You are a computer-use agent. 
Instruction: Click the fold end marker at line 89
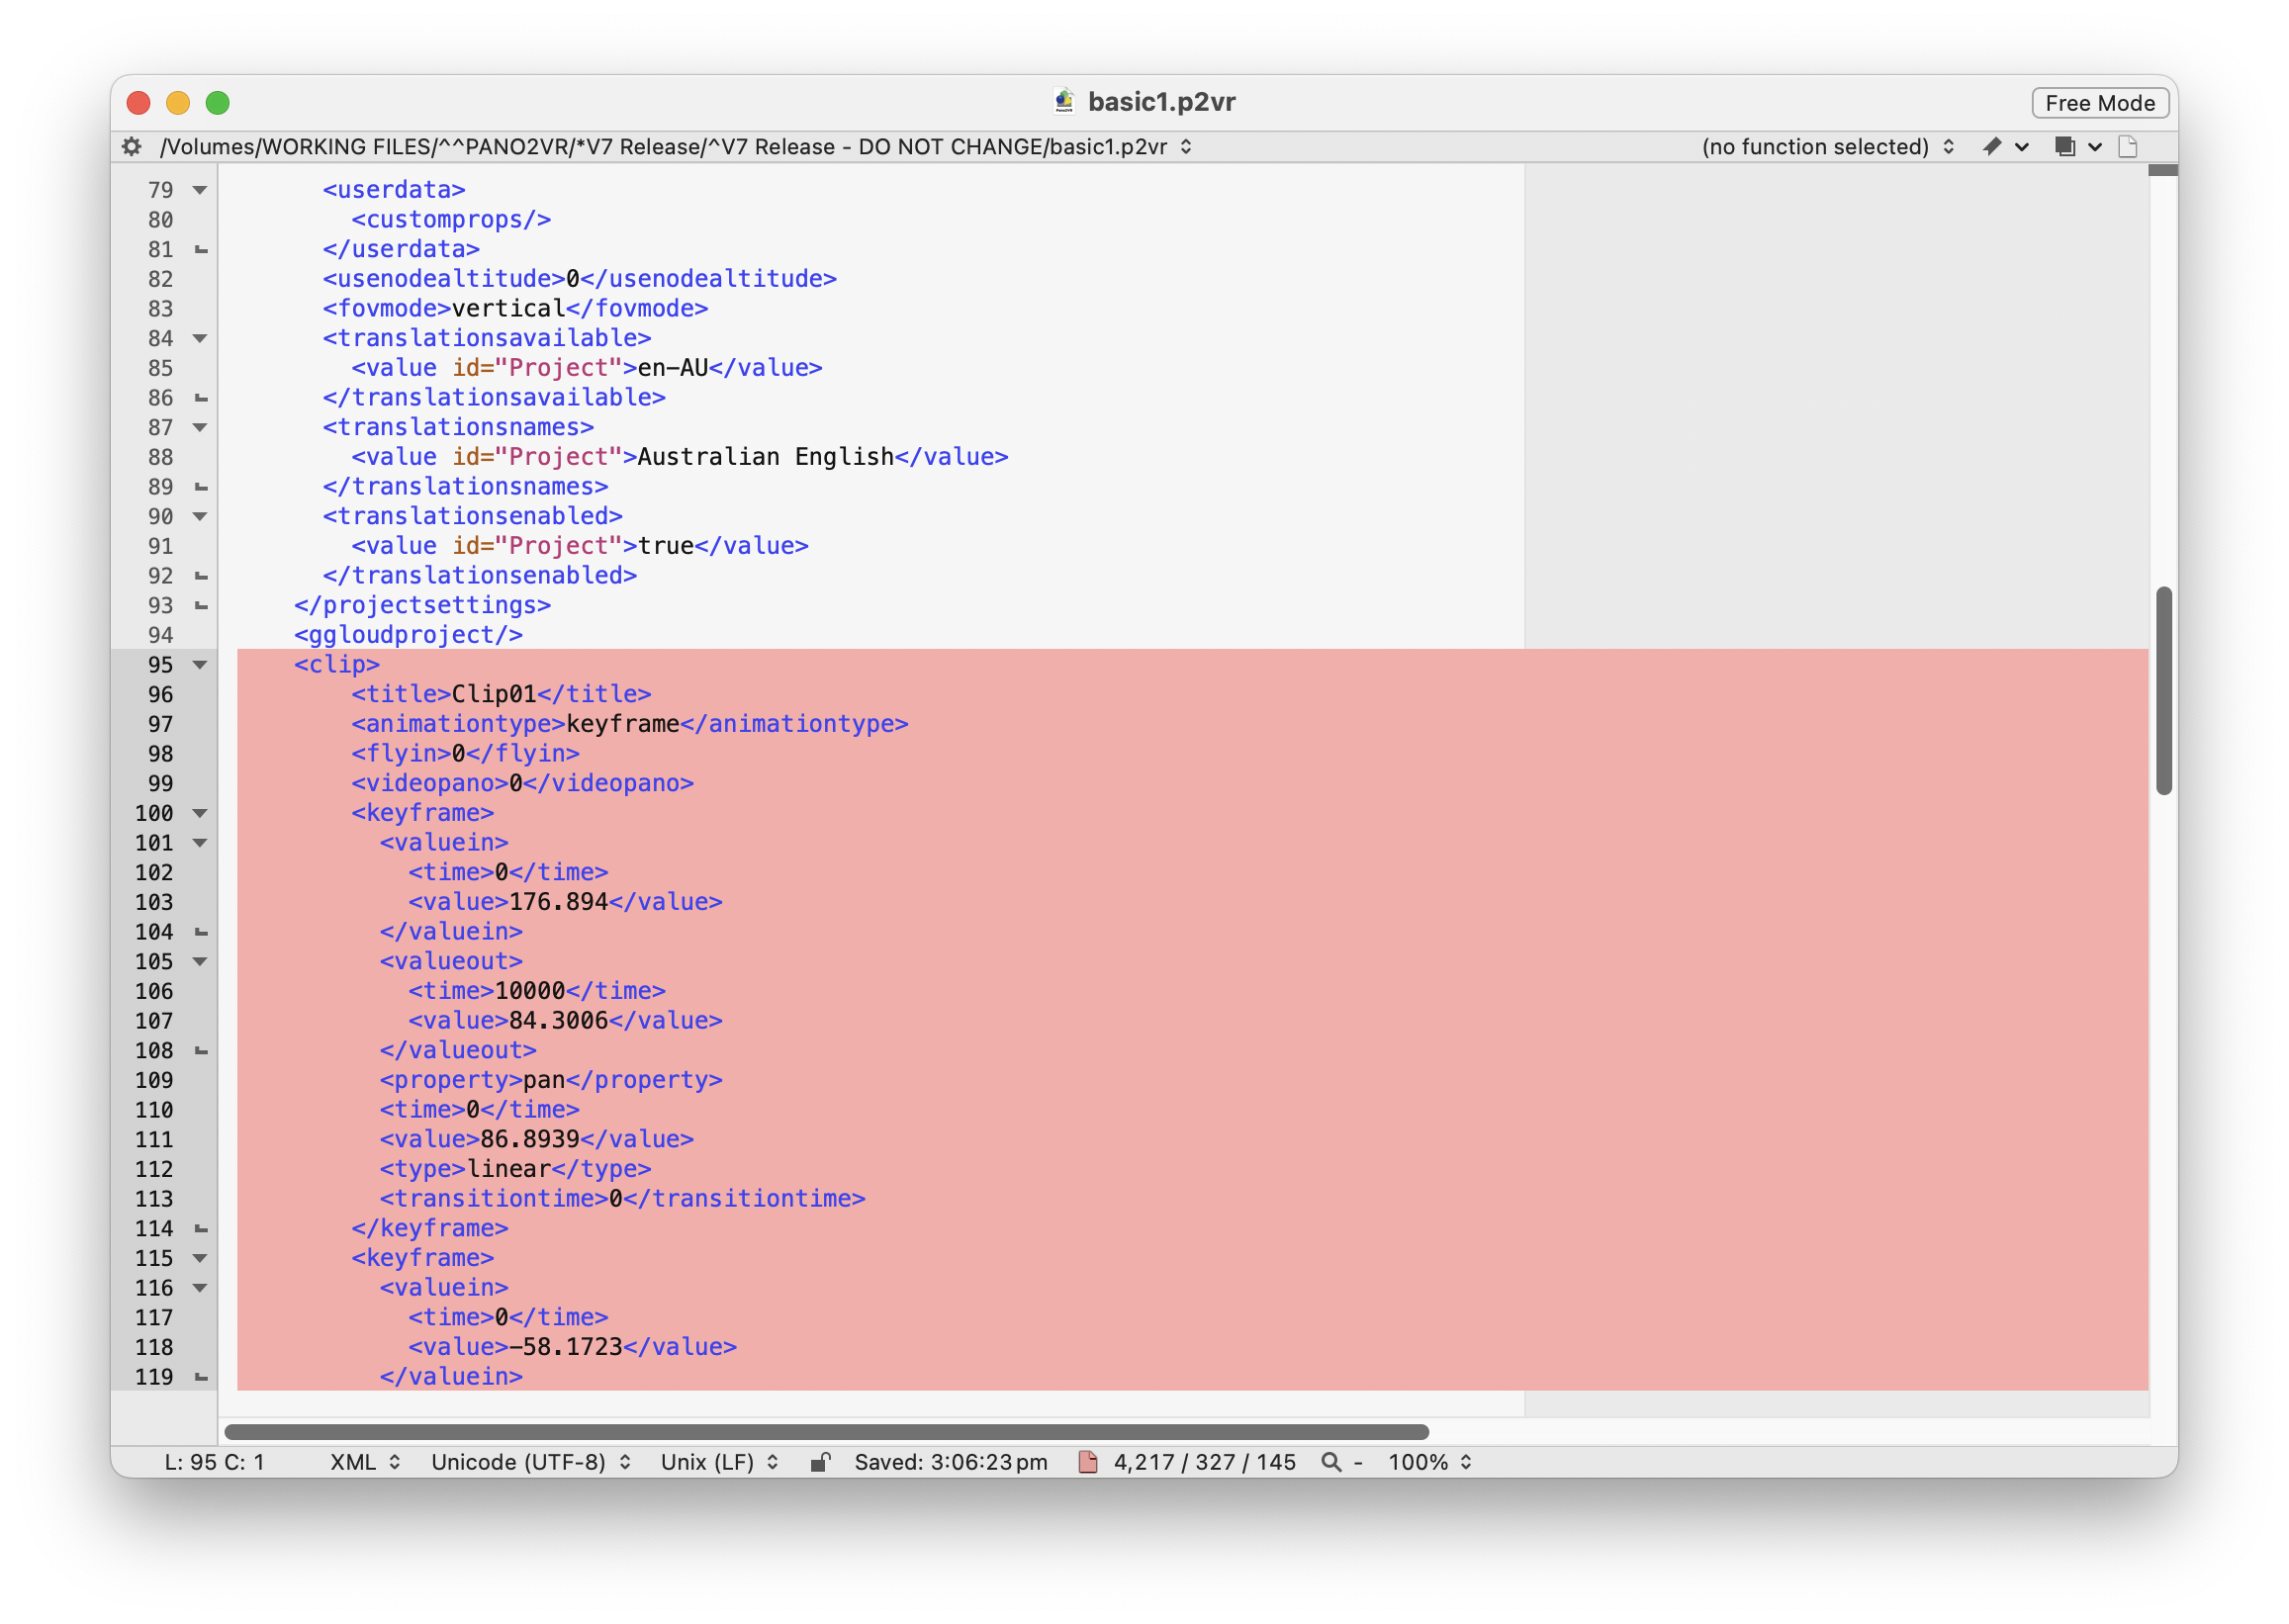pos(201,487)
